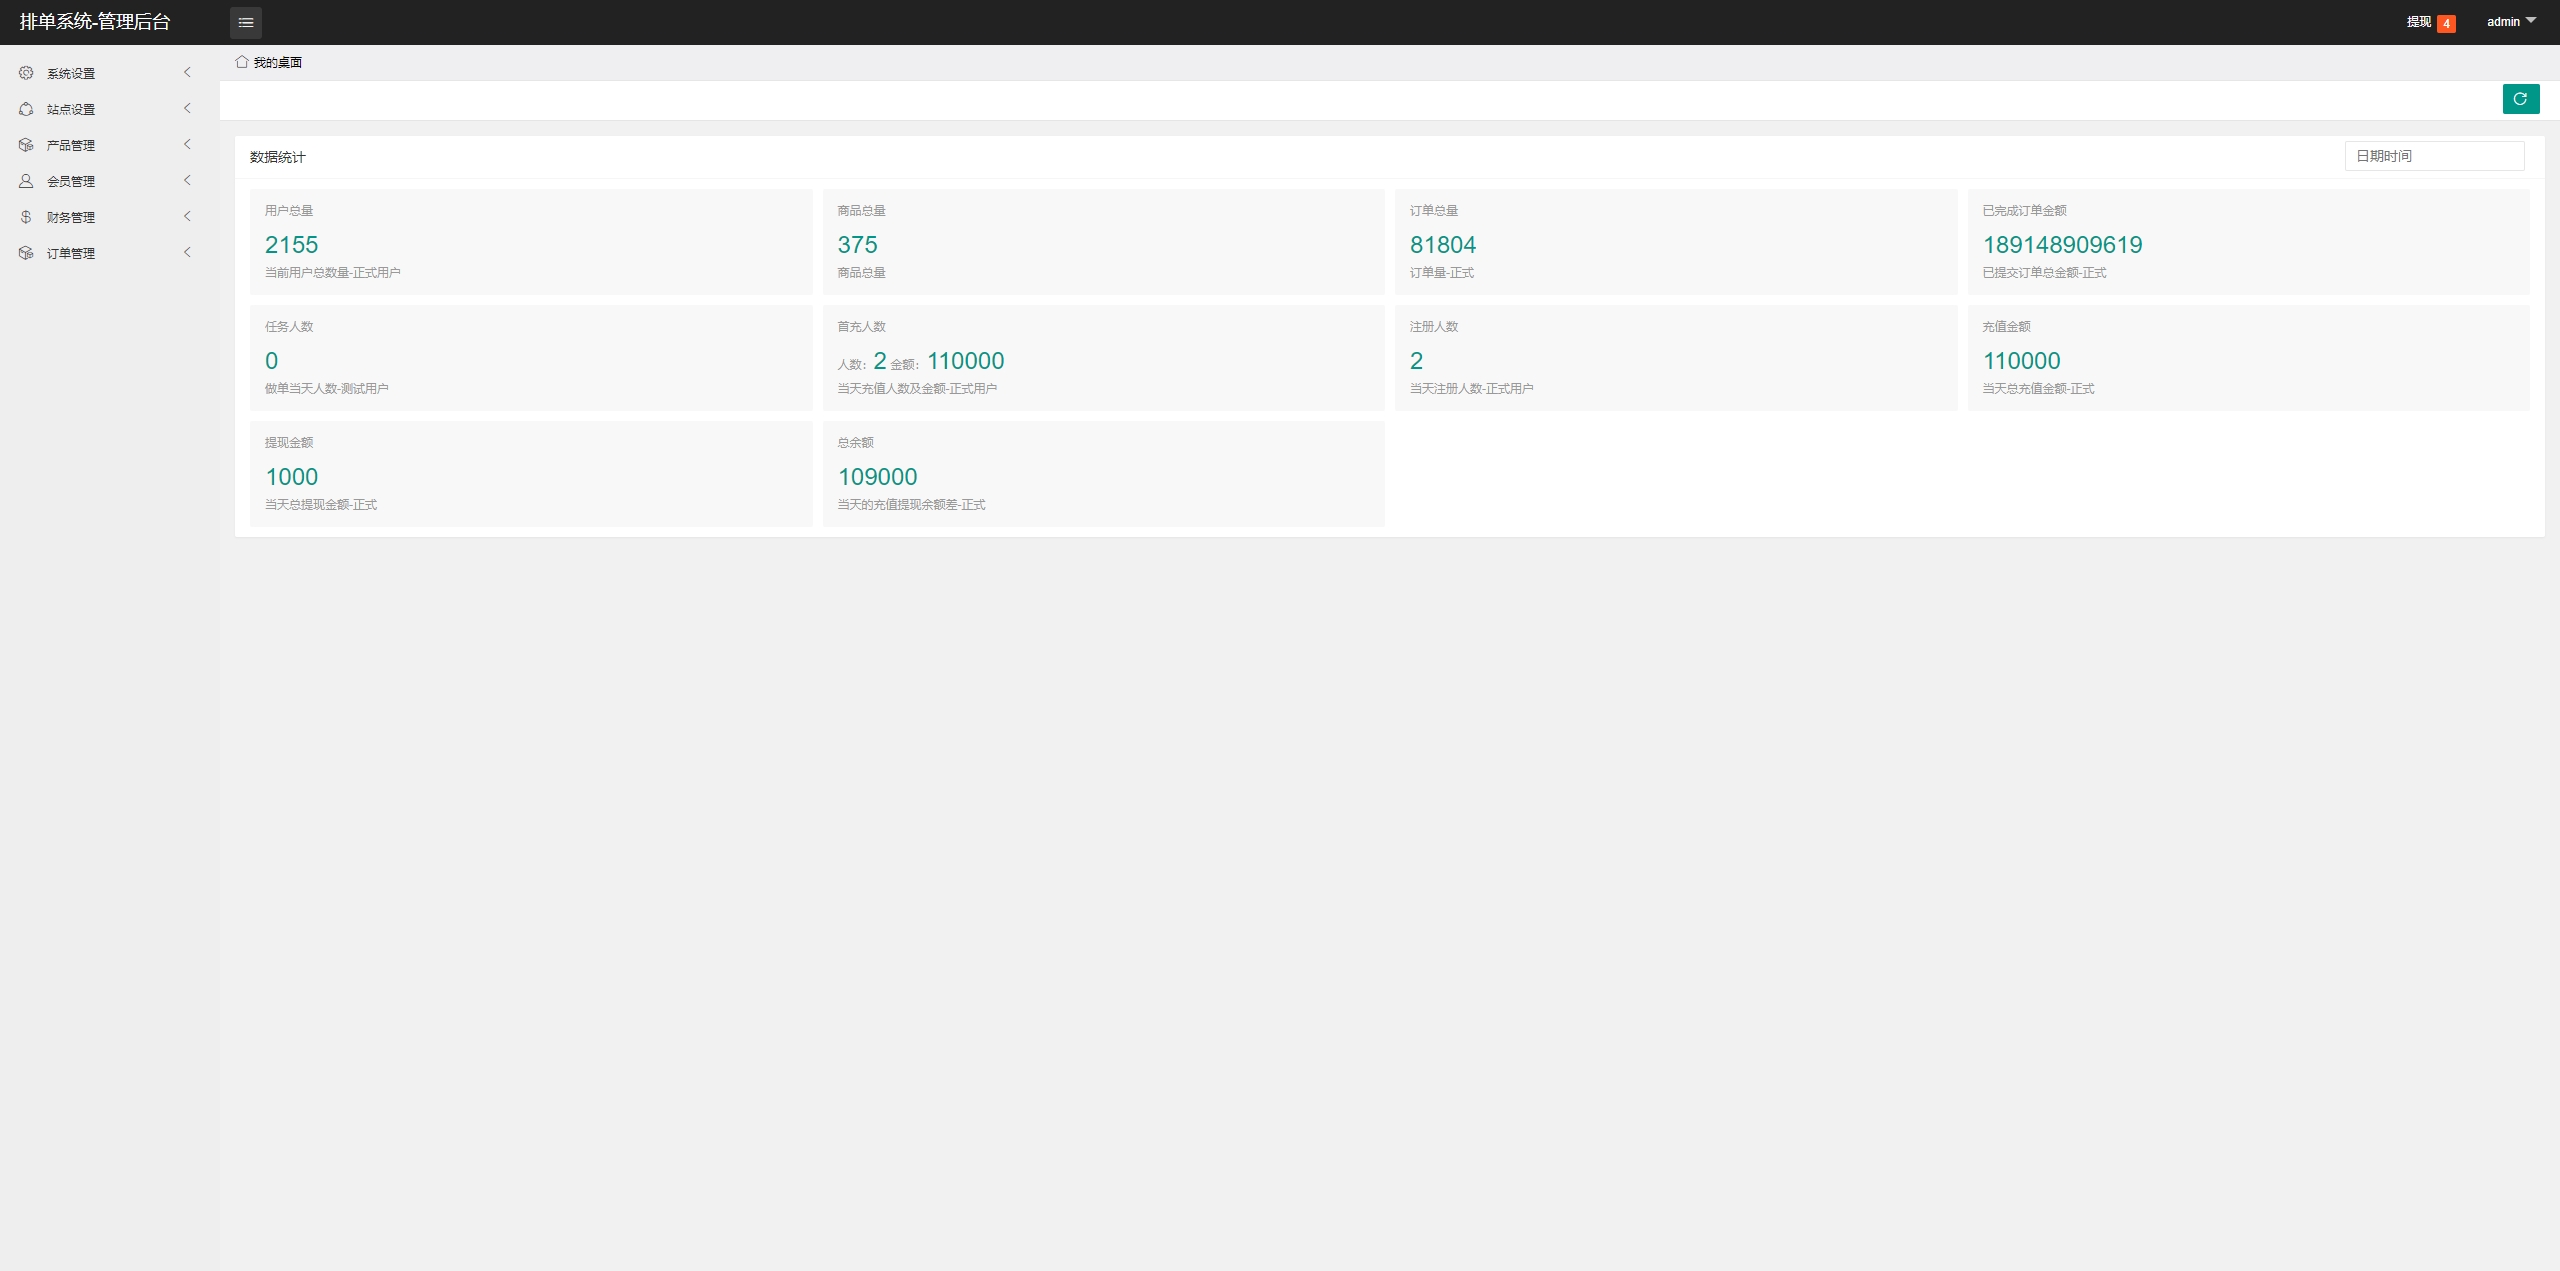This screenshot has height=1271, width=2560.
Task: Click the box icon for 订单管理
Action: 26,253
